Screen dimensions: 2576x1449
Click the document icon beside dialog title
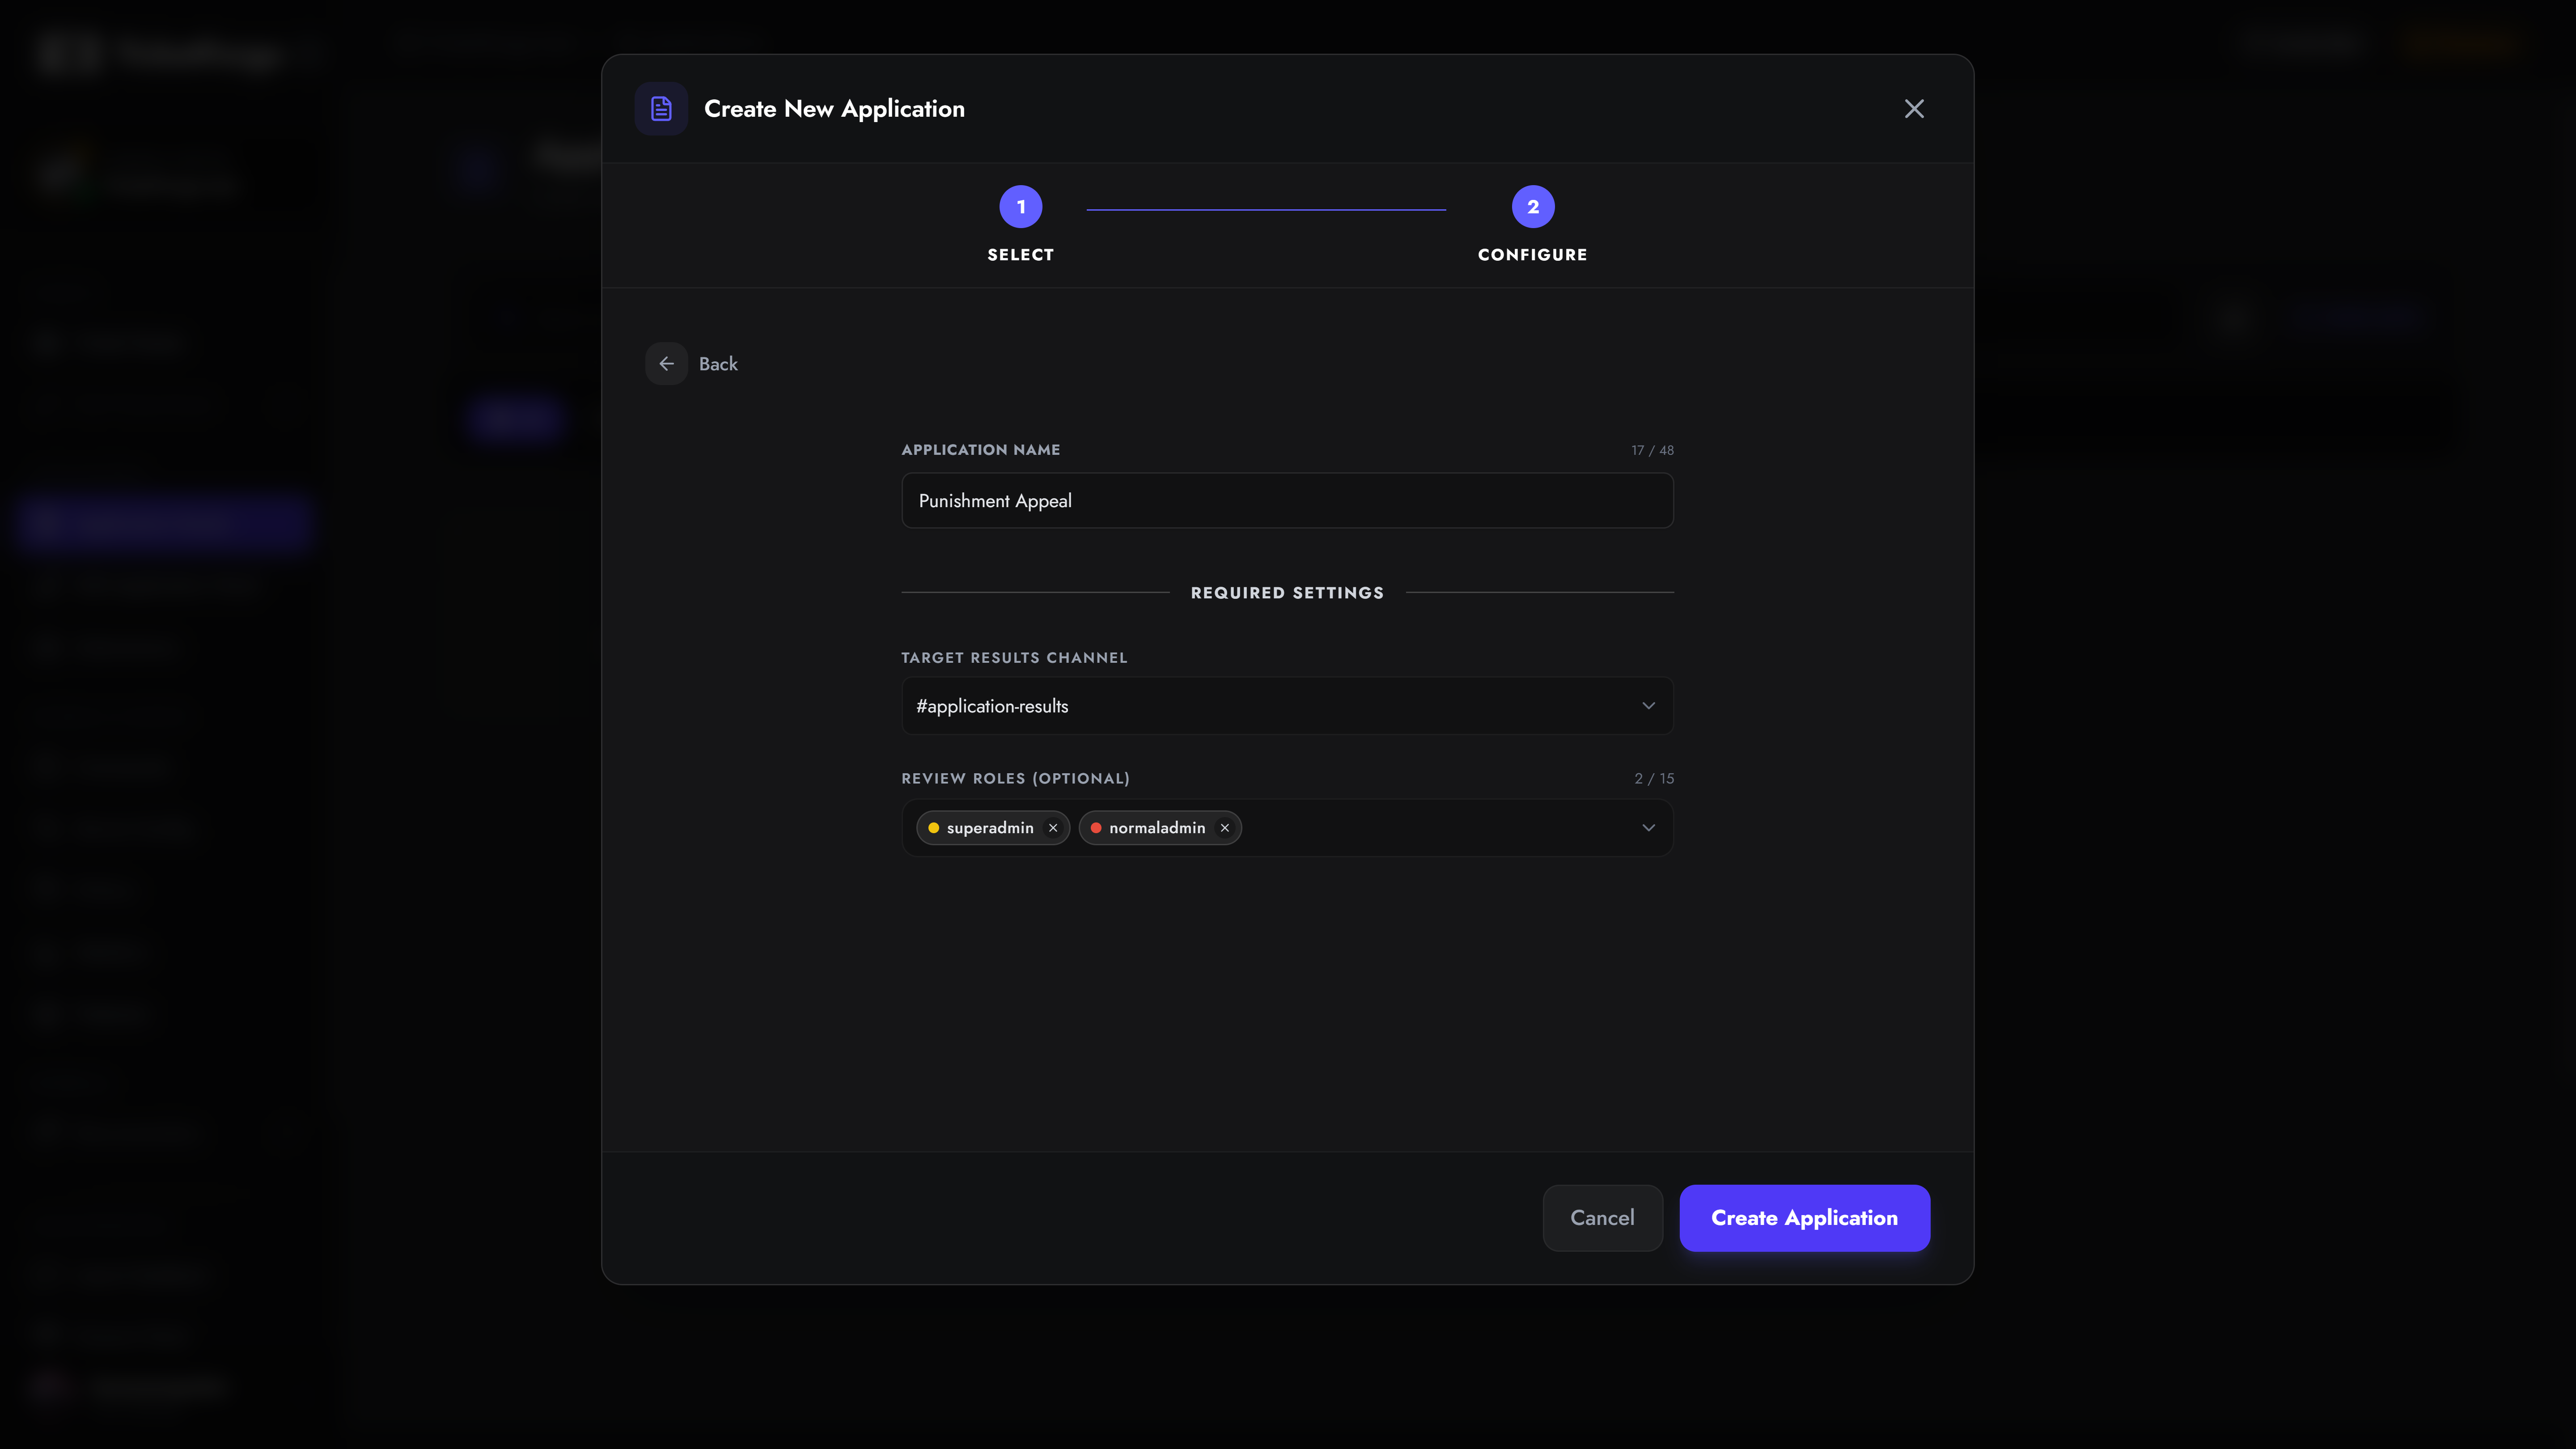coord(661,109)
